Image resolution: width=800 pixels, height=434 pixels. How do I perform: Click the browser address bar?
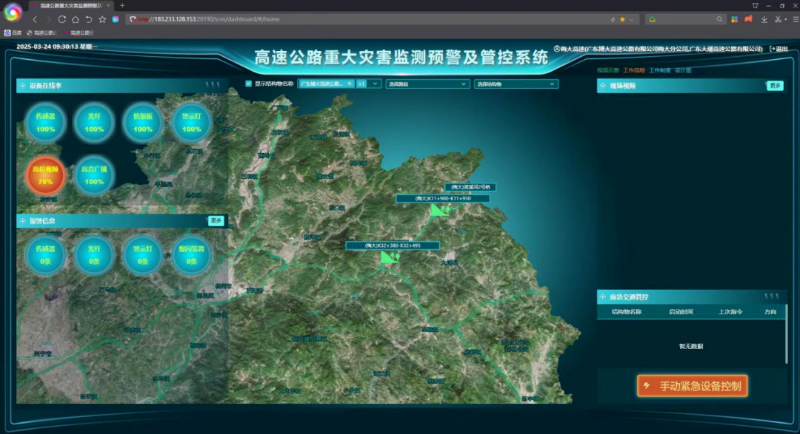[x=350, y=19]
